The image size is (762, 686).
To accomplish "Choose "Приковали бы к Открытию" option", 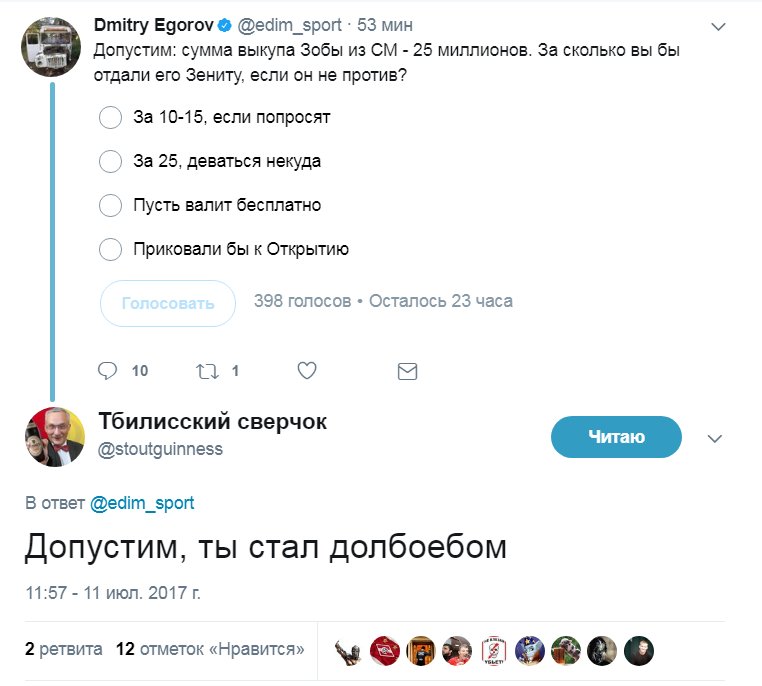I will (110, 249).
